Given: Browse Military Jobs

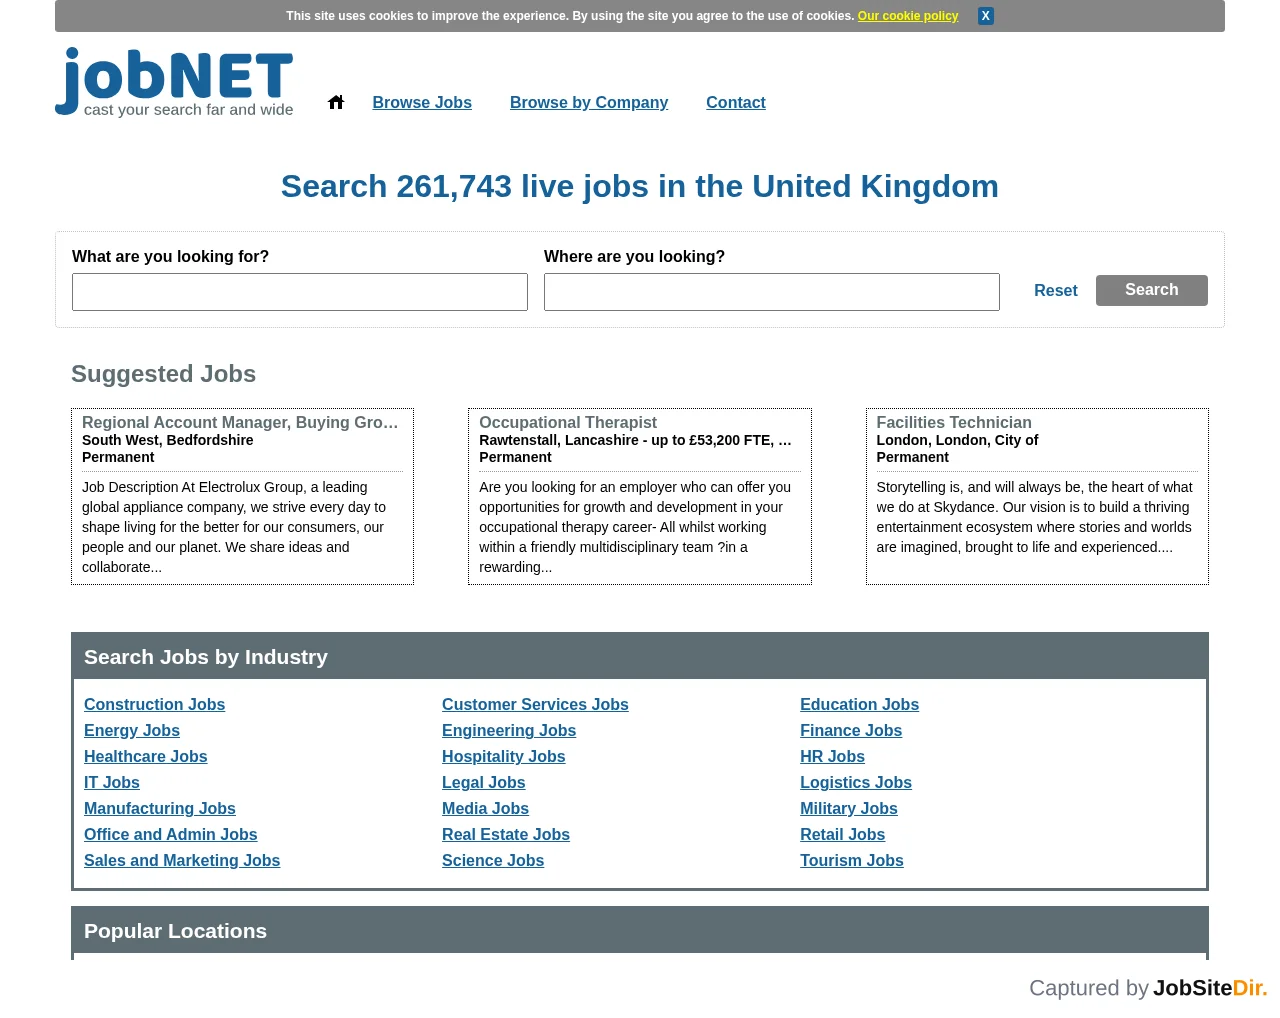Looking at the screenshot, I should pos(849,808).
